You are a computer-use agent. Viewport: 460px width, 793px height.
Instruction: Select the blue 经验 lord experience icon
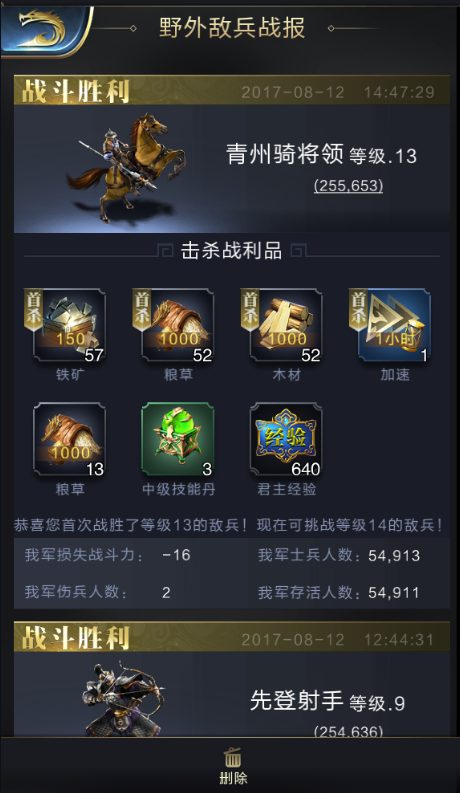pyautogui.click(x=286, y=439)
